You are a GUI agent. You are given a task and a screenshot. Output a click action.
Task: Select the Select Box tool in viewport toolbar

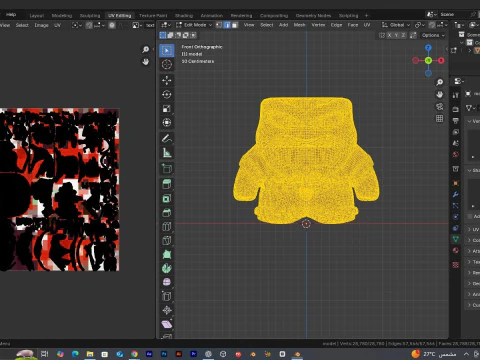pos(167,50)
